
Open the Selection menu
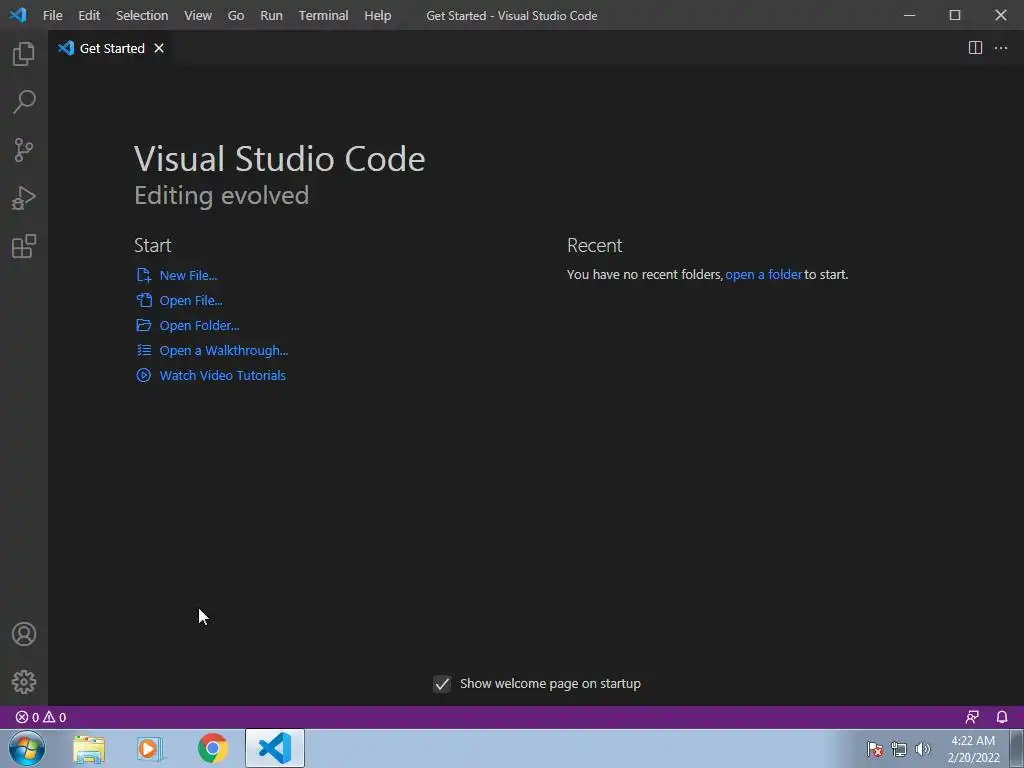coord(142,15)
